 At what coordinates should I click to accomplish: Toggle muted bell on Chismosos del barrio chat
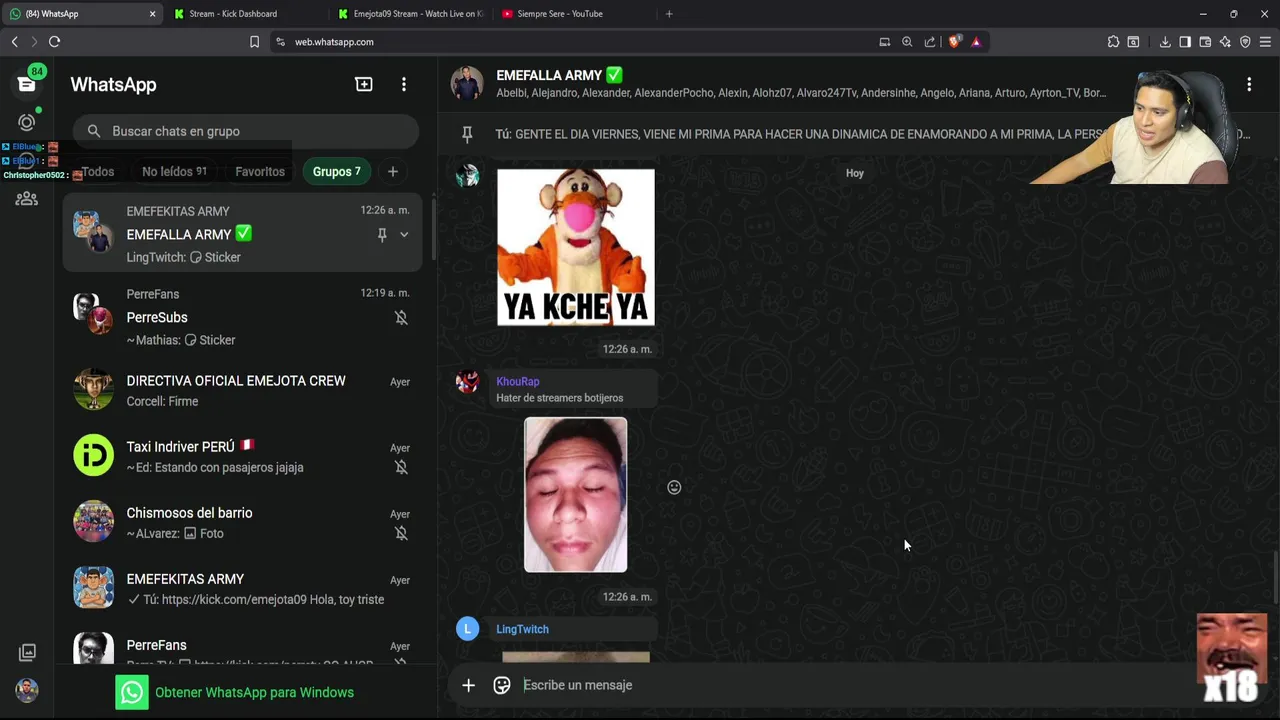pos(401,534)
